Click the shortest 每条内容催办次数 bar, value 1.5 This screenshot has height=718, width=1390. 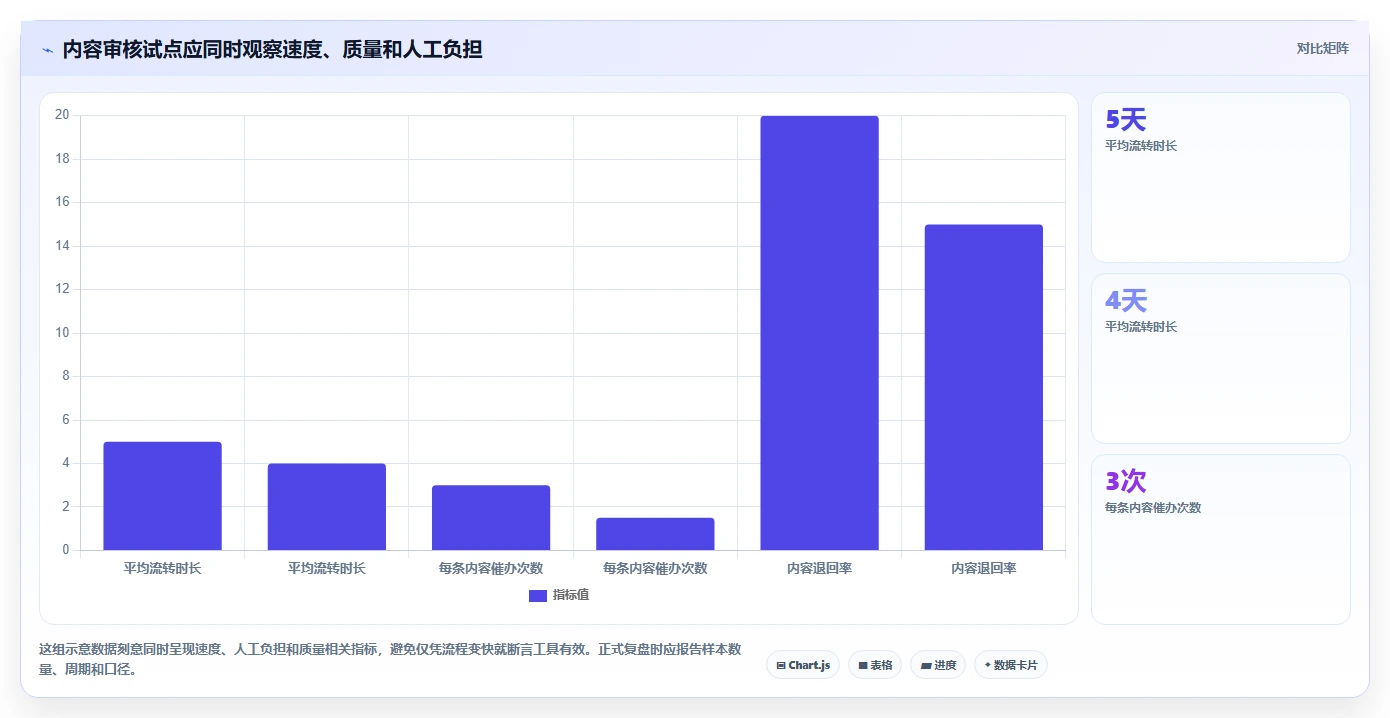point(655,534)
